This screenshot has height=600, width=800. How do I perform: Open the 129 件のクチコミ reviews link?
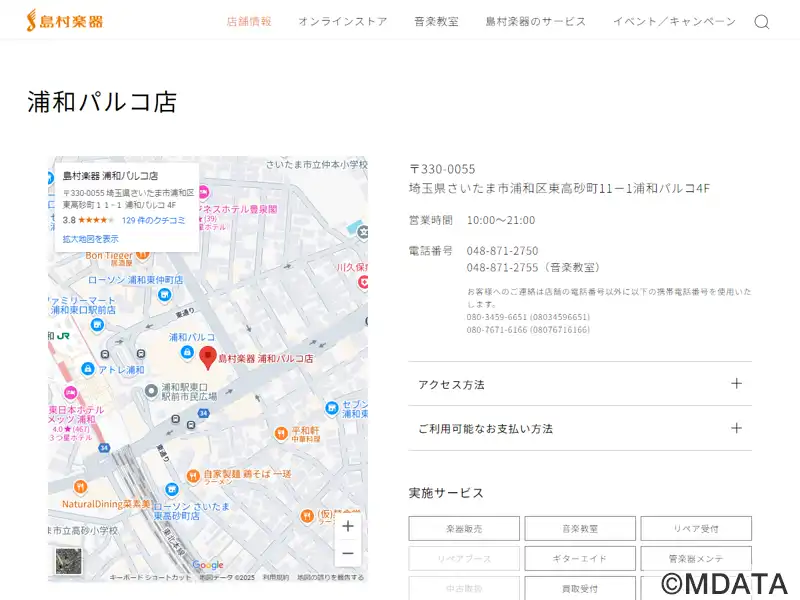tap(154, 220)
